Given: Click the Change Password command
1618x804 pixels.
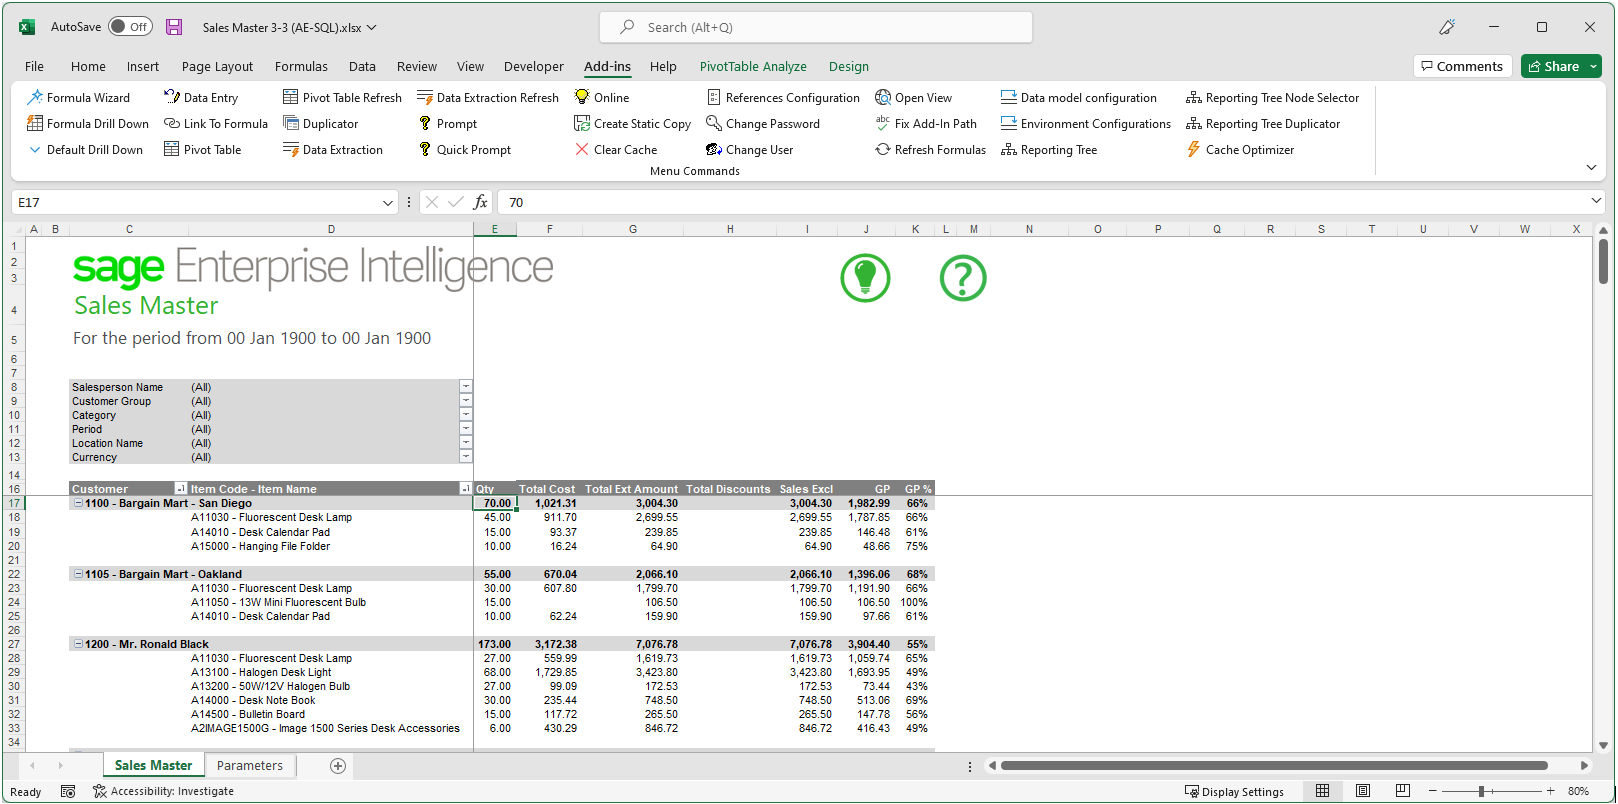Looking at the screenshot, I should 763,124.
